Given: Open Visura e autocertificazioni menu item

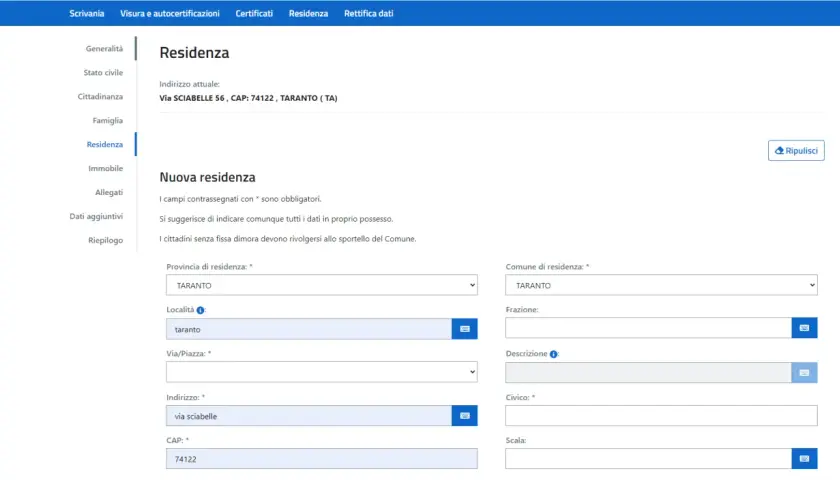Looking at the screenshot, I should (170, 13).
